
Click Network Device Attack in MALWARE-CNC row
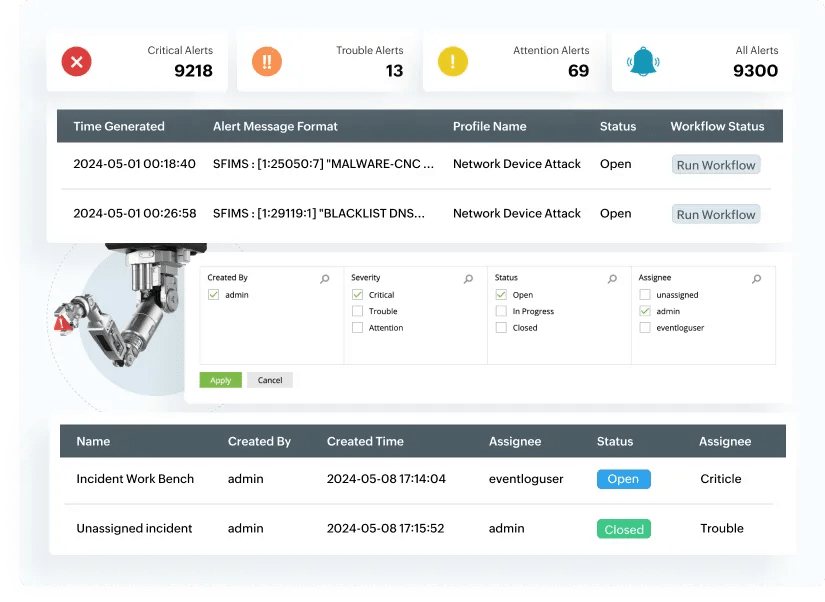coord(517,164)
